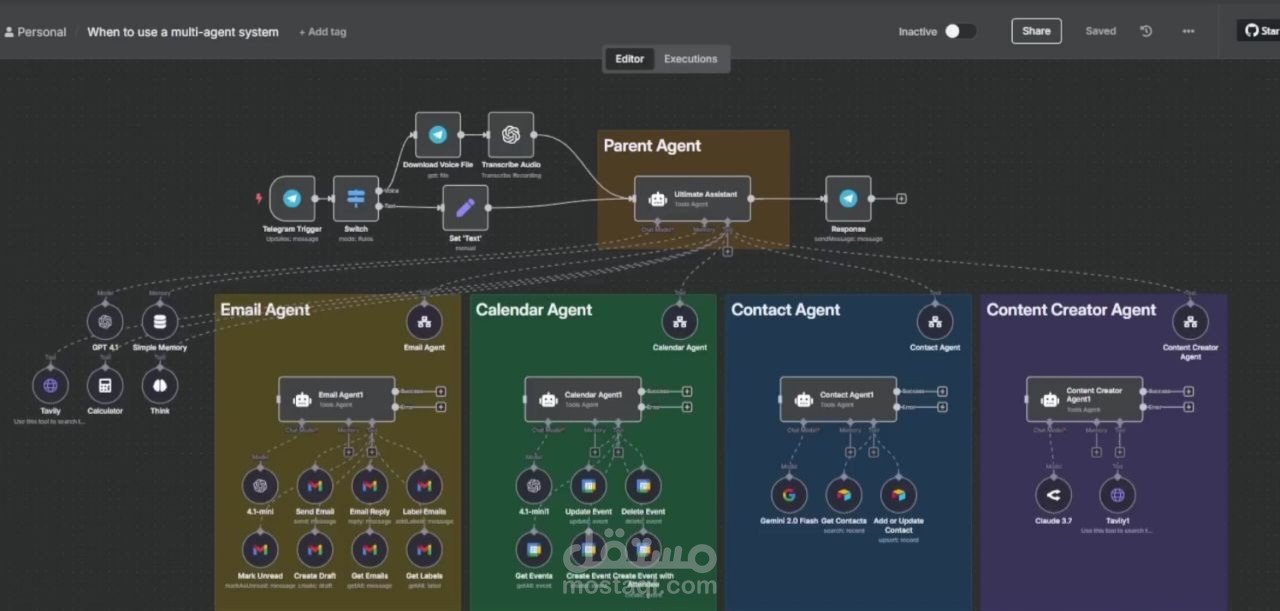Add a tag using Add tag

point(322,31)
